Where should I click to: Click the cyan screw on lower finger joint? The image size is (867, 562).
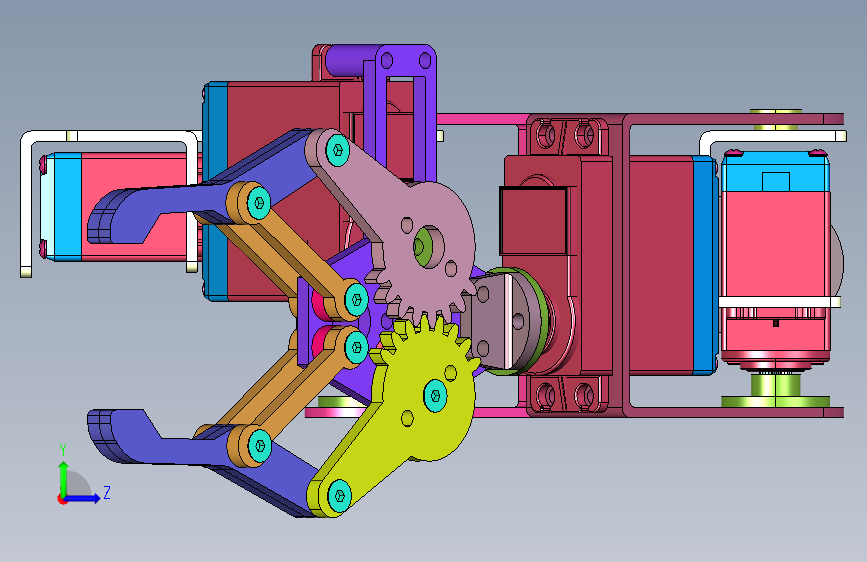(x=259, y=445)
